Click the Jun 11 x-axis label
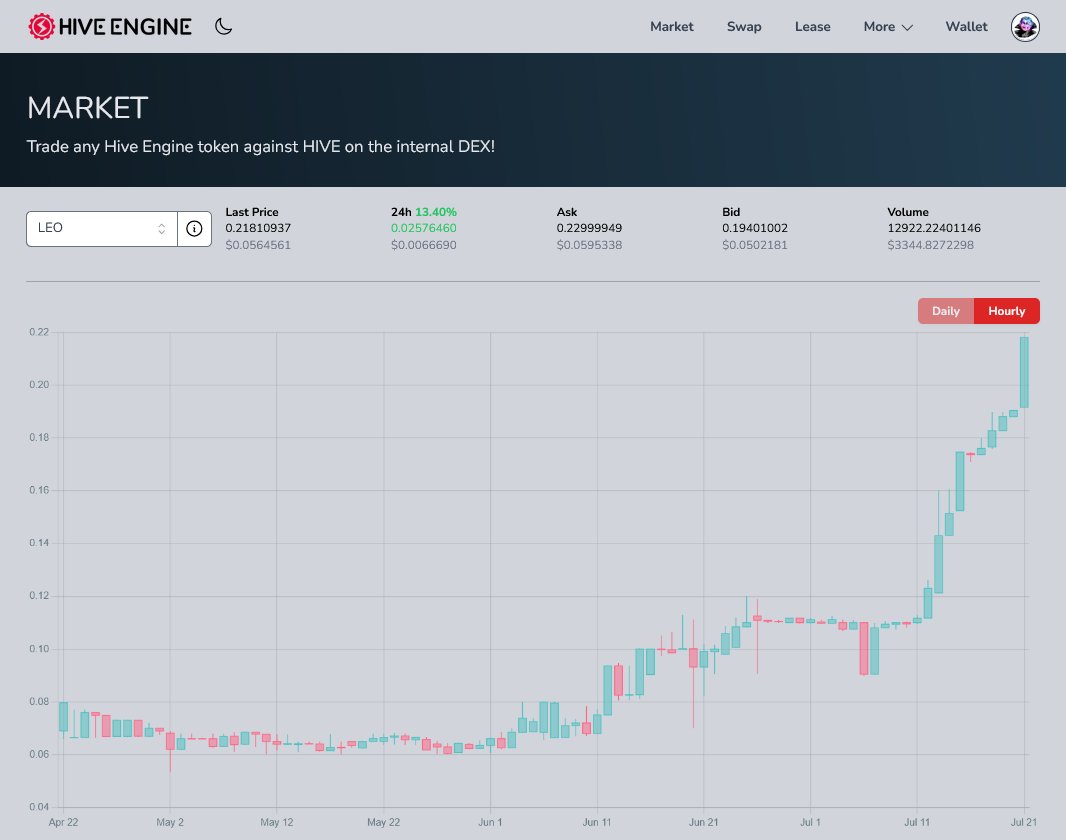 pos(597,822)
